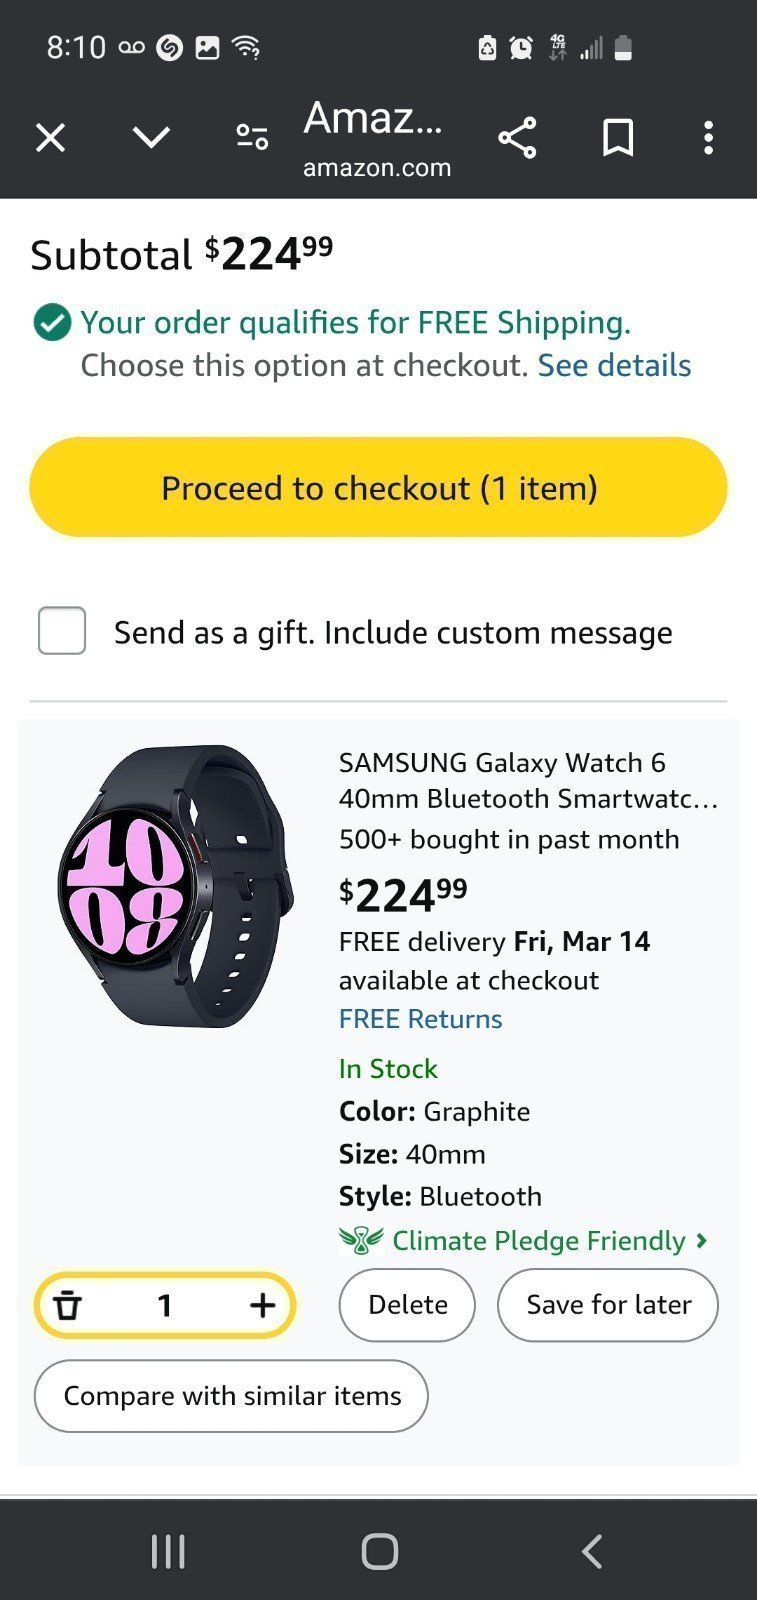This screenshot has width=757, height=1600.
Task: Expand Climate Pledge Friendly chevron
Action: point(702,1240)
